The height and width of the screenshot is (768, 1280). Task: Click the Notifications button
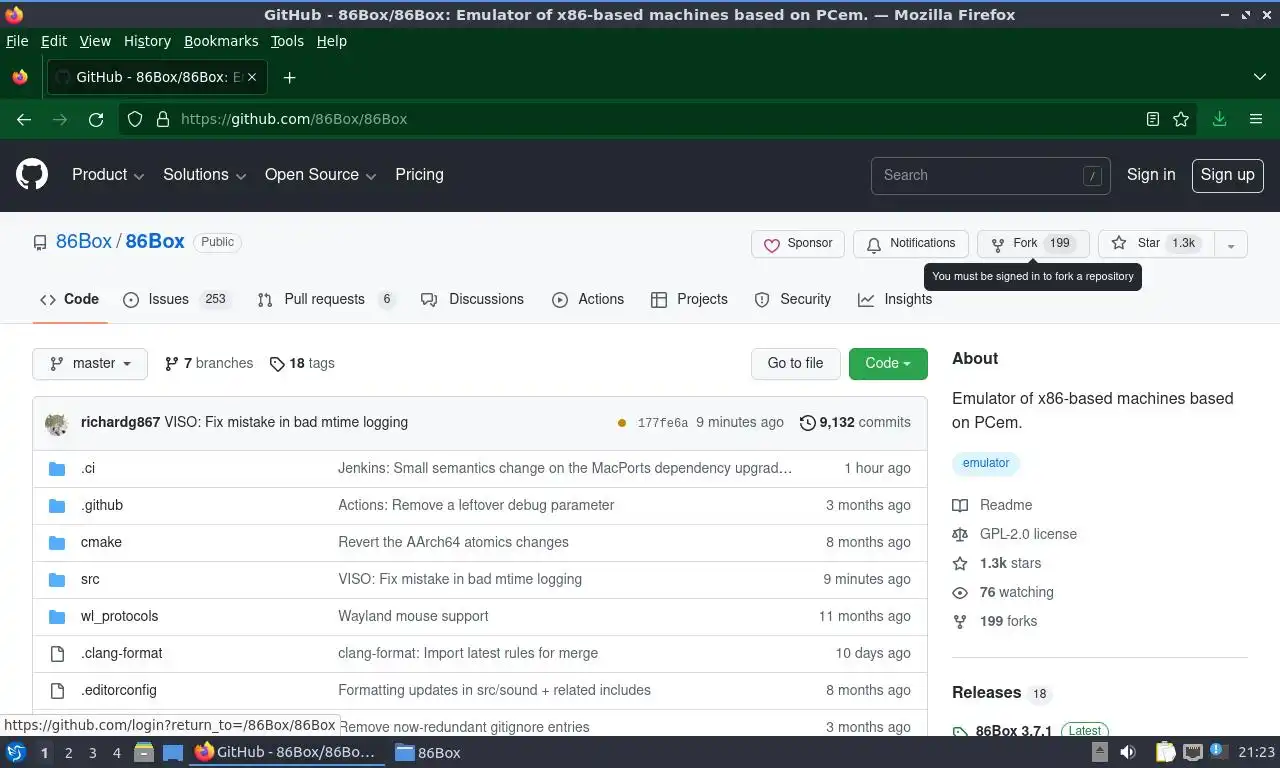tap(911, 244)
